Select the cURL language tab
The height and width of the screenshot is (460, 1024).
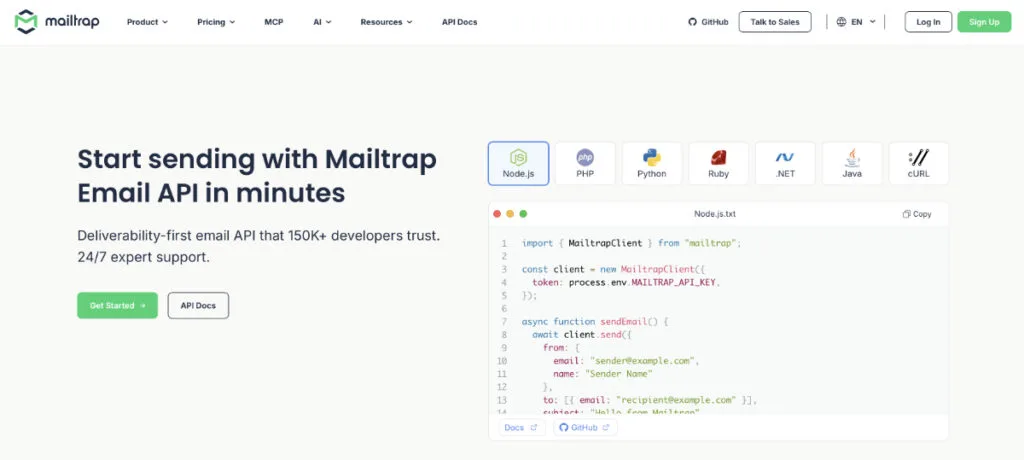tap(918, 163)
